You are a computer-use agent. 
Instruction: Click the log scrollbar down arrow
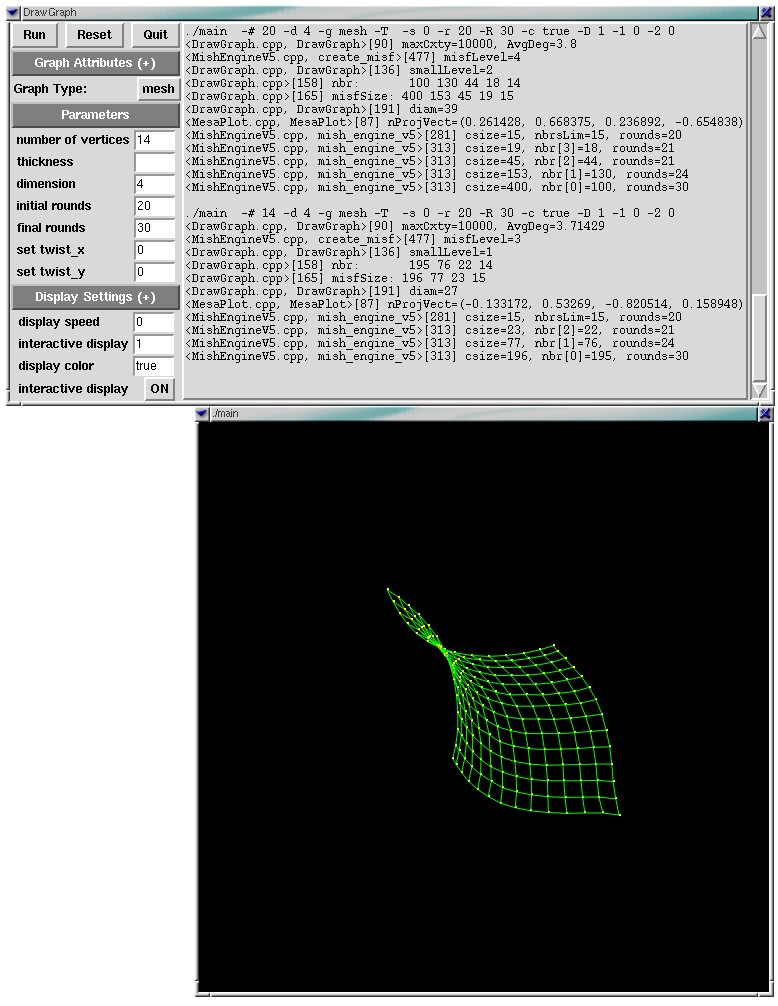point(759,390)
